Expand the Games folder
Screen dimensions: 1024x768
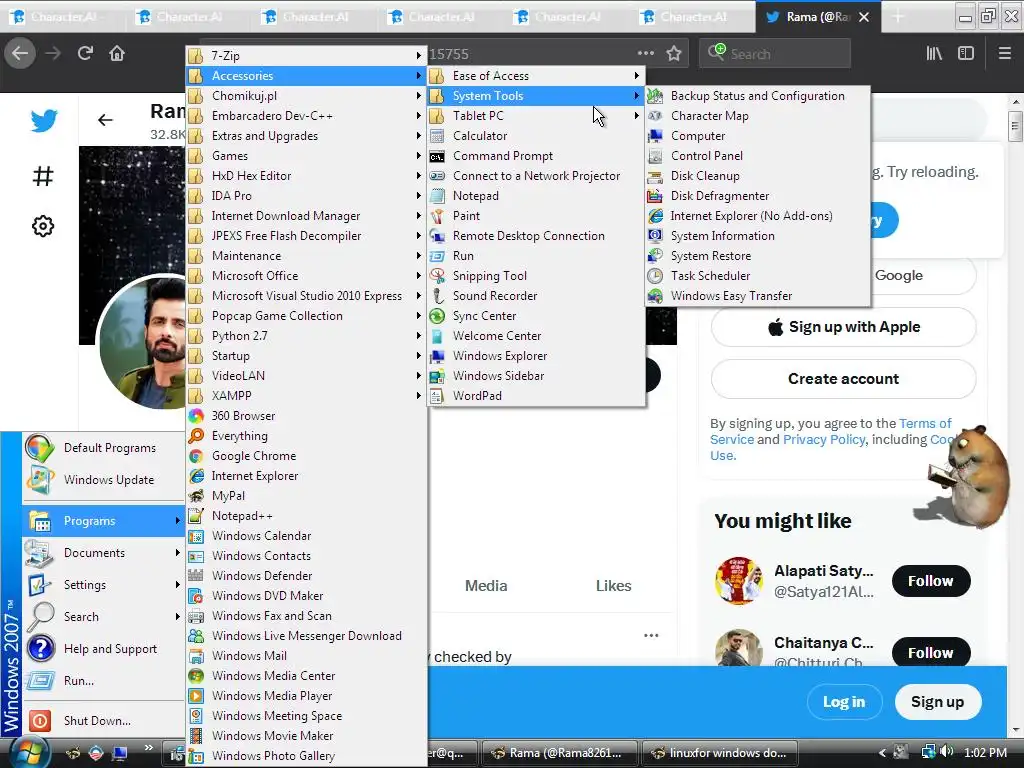tap(306, 155)
